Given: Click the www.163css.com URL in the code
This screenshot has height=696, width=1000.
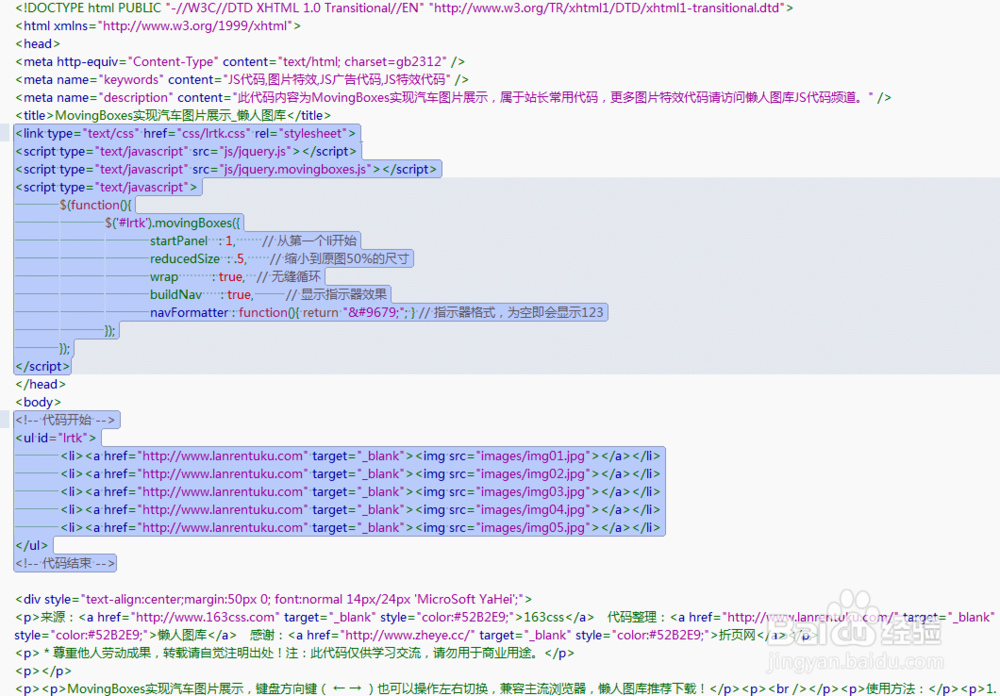Looking at the screenshot, I should click(205, 617).
